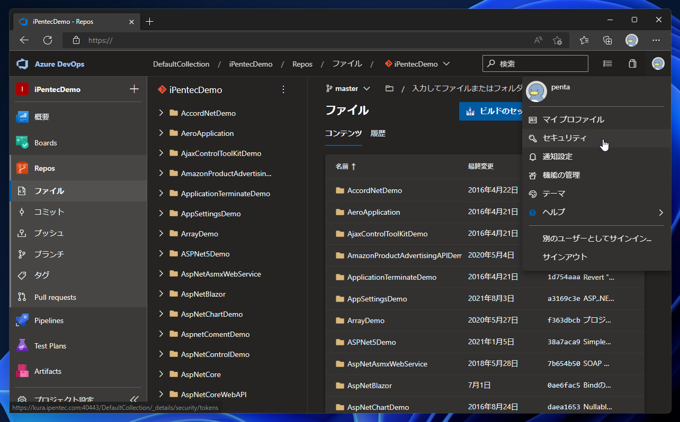Select the AspNetChartDemo tree folder
680x422 pixels.
(x=212, y=314)
